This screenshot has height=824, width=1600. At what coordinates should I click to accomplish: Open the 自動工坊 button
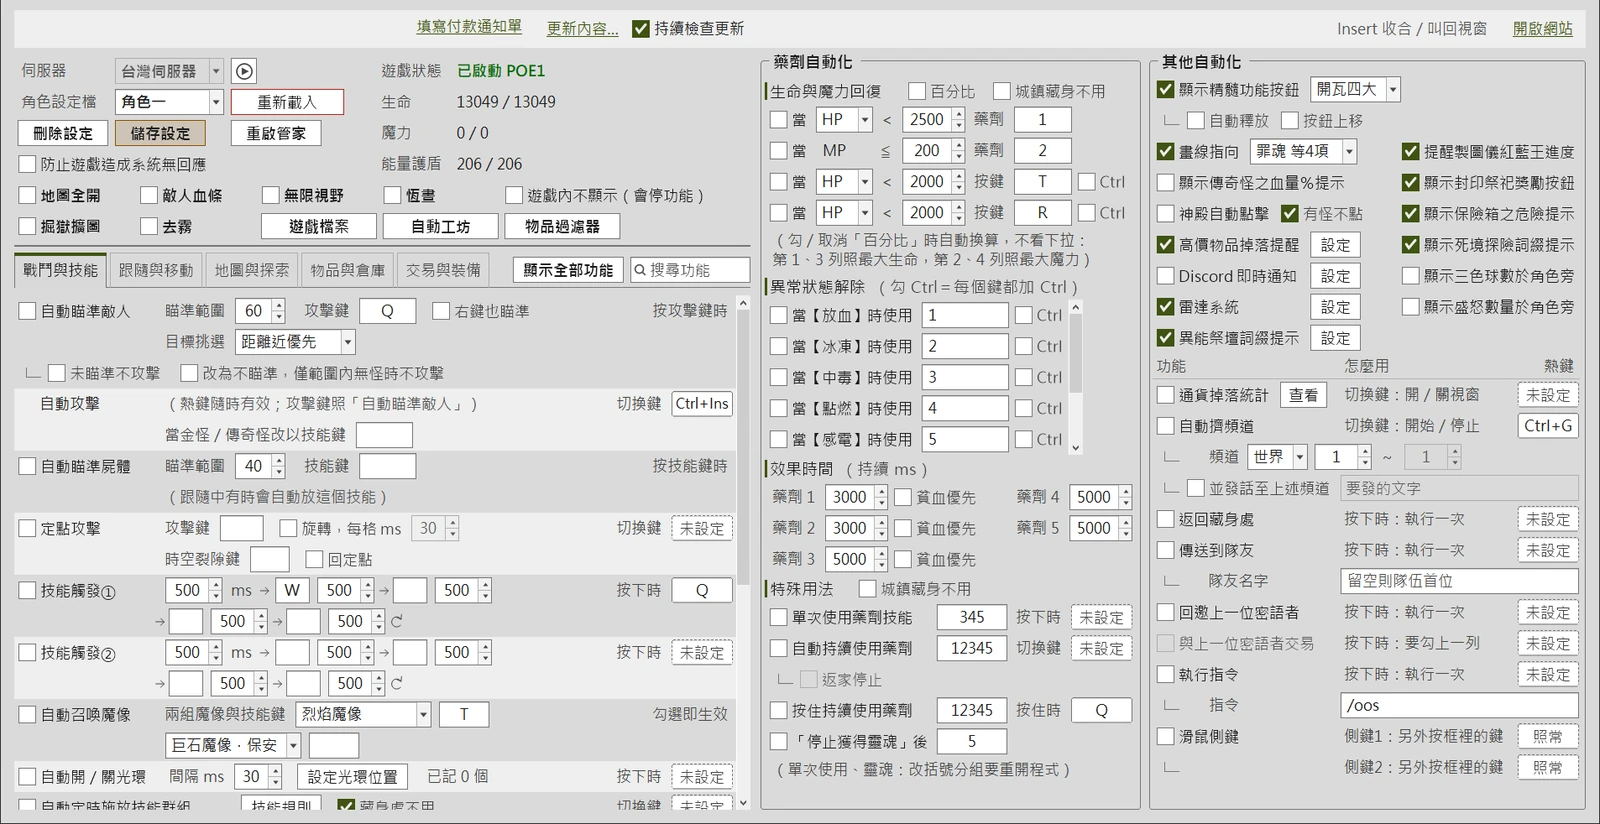pos(440,226)
